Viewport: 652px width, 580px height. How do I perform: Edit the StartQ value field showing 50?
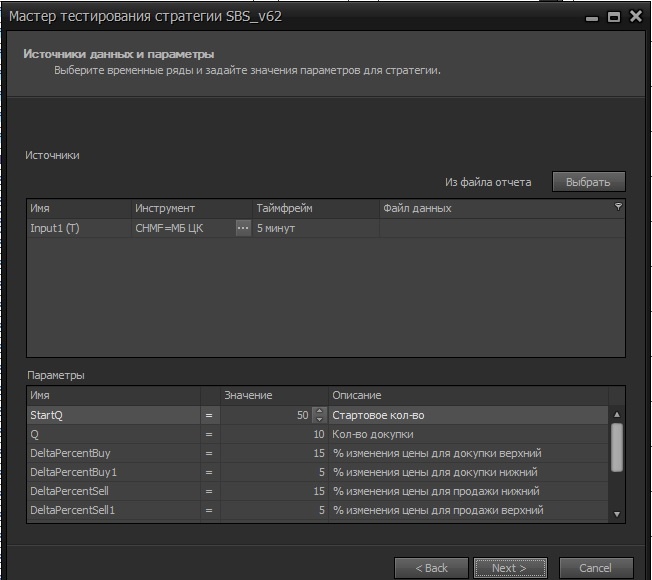tap(266, 415)
